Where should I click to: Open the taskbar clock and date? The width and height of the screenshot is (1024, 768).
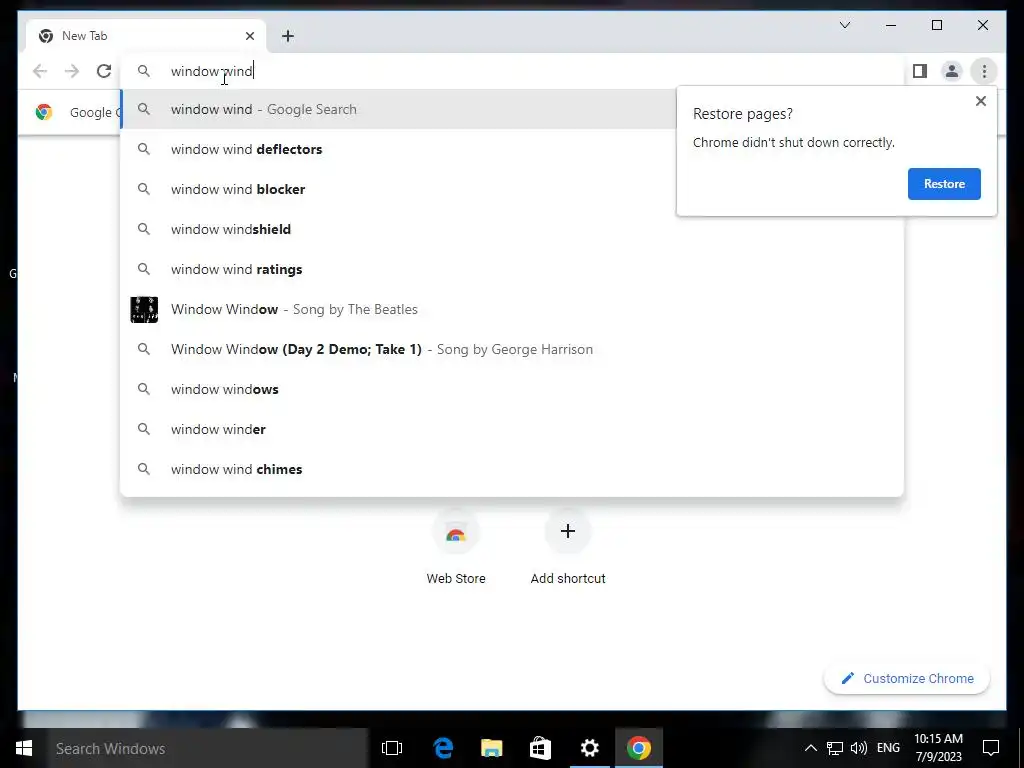(x=938, y=748)
